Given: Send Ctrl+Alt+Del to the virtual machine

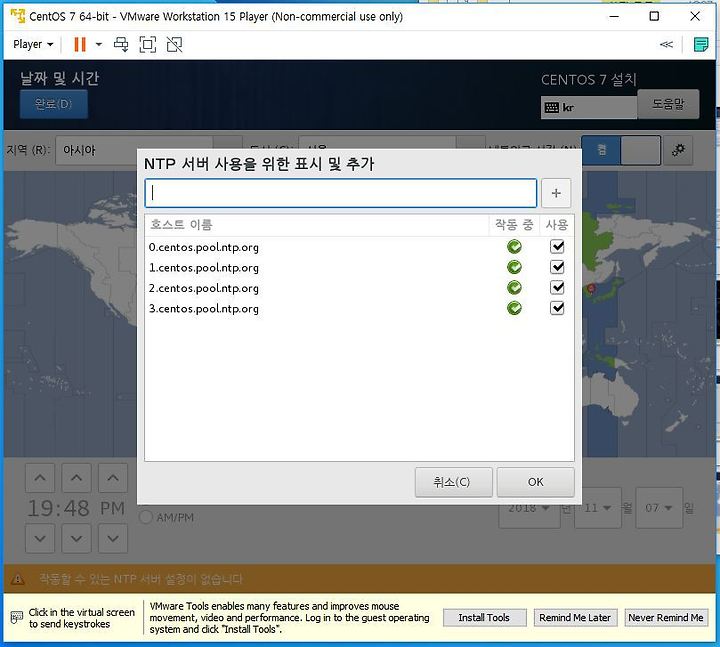Looking at the screenshot, I should [121, 45].
